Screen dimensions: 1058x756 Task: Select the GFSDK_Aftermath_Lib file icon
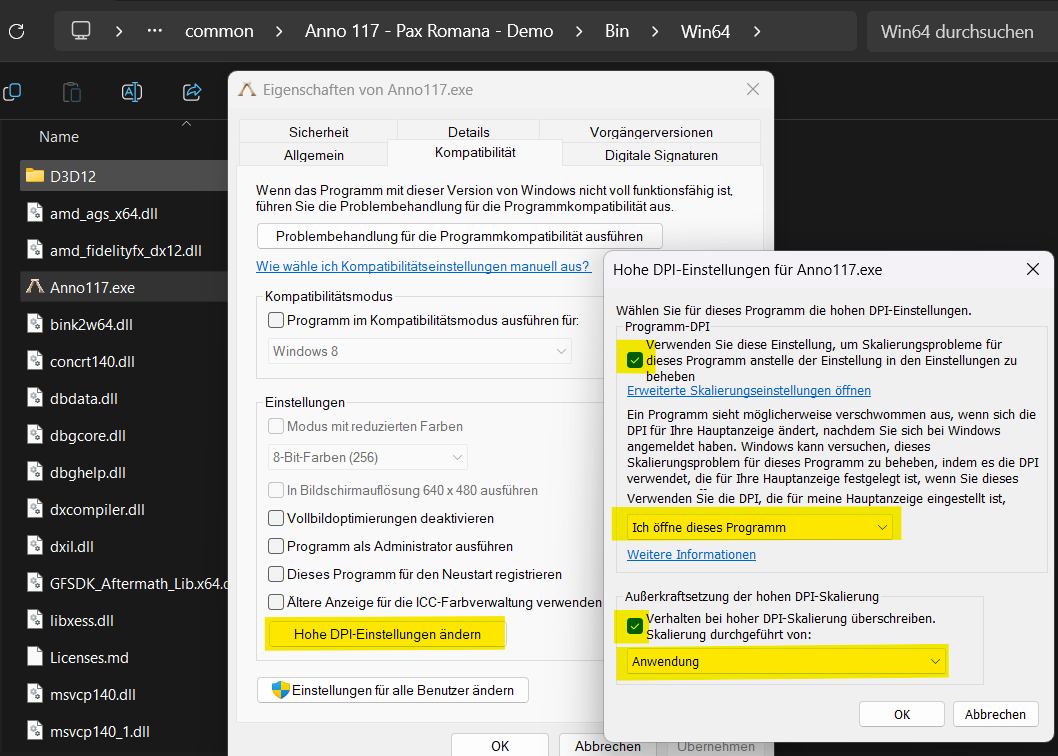click(x=34, y=583)
